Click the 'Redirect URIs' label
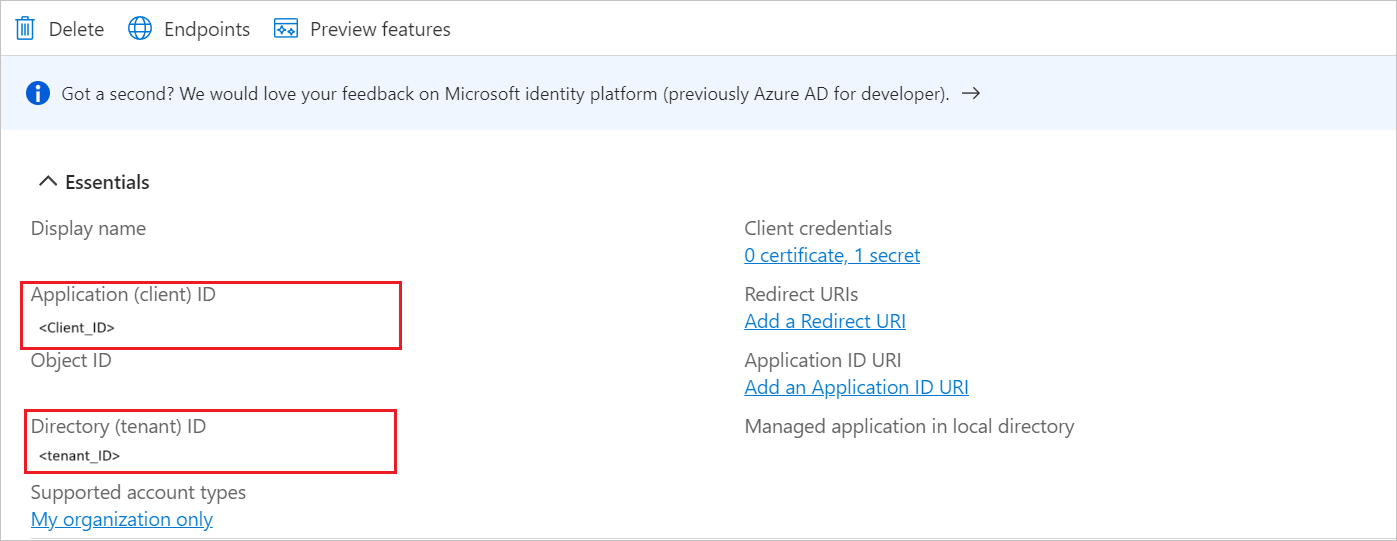This screenshot has height=541, width=1397. point(801,295)
